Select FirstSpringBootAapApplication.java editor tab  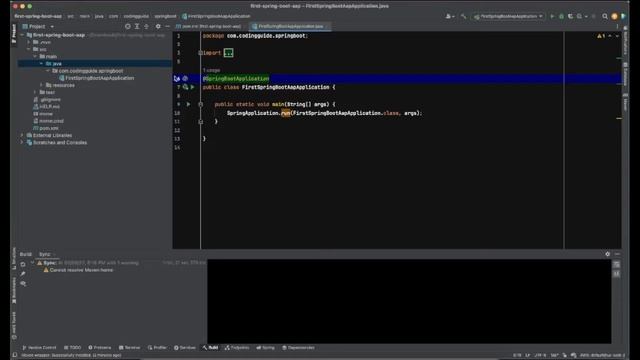[x=290, y=26]
